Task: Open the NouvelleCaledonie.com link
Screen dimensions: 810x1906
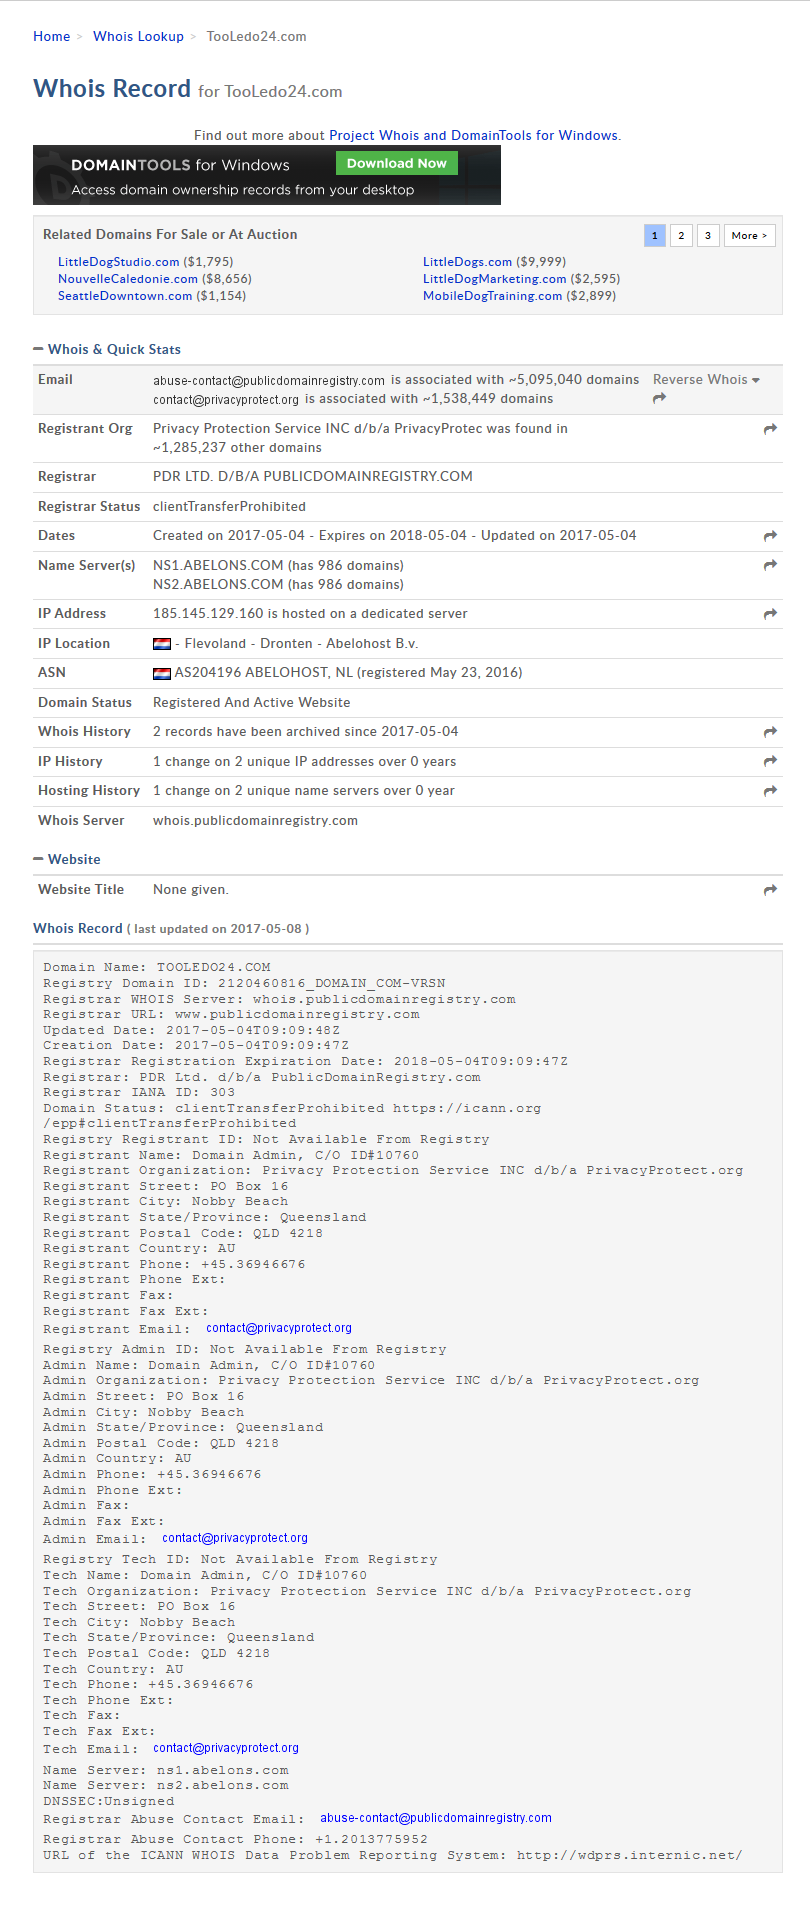Action: pyautogui.click(x=128, y=279)
